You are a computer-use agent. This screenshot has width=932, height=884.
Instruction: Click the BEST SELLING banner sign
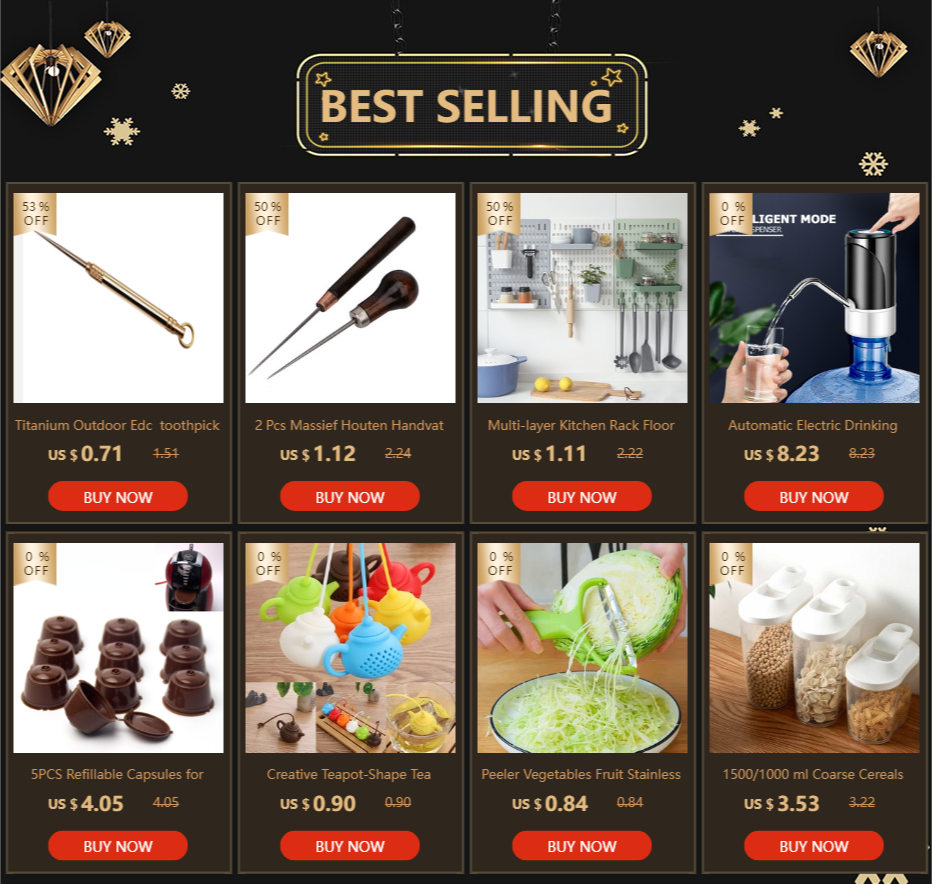coord(471,105)
